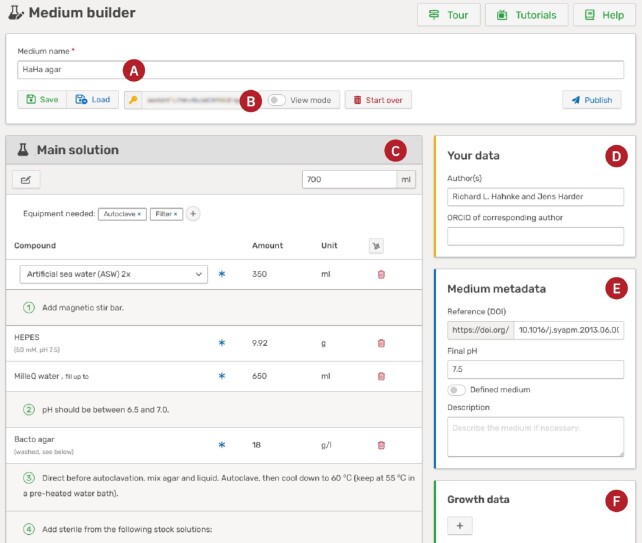Image resolution: width=642 pixels, height=543 pixels.
Task: Delete the Bacto agar row
Action: [x=381, y=445]
